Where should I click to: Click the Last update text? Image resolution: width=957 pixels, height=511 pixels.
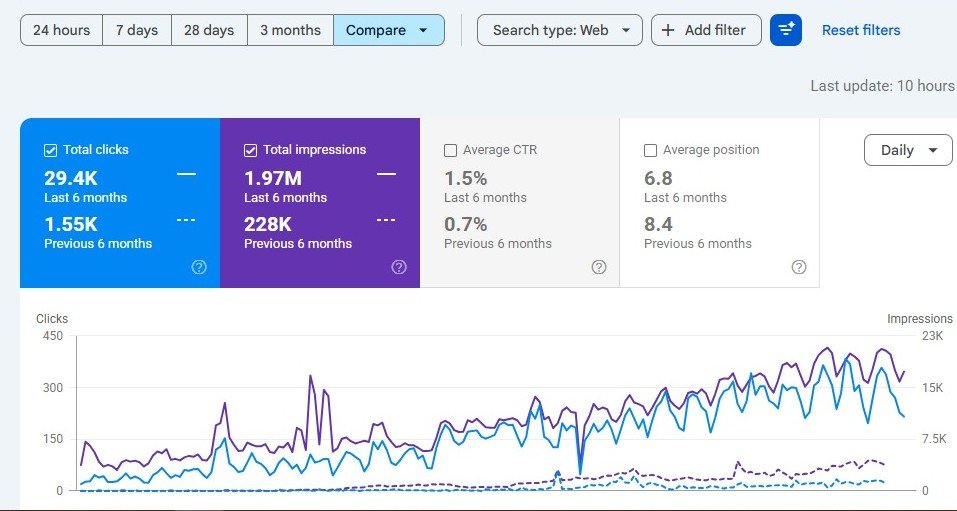pos(883,86)
